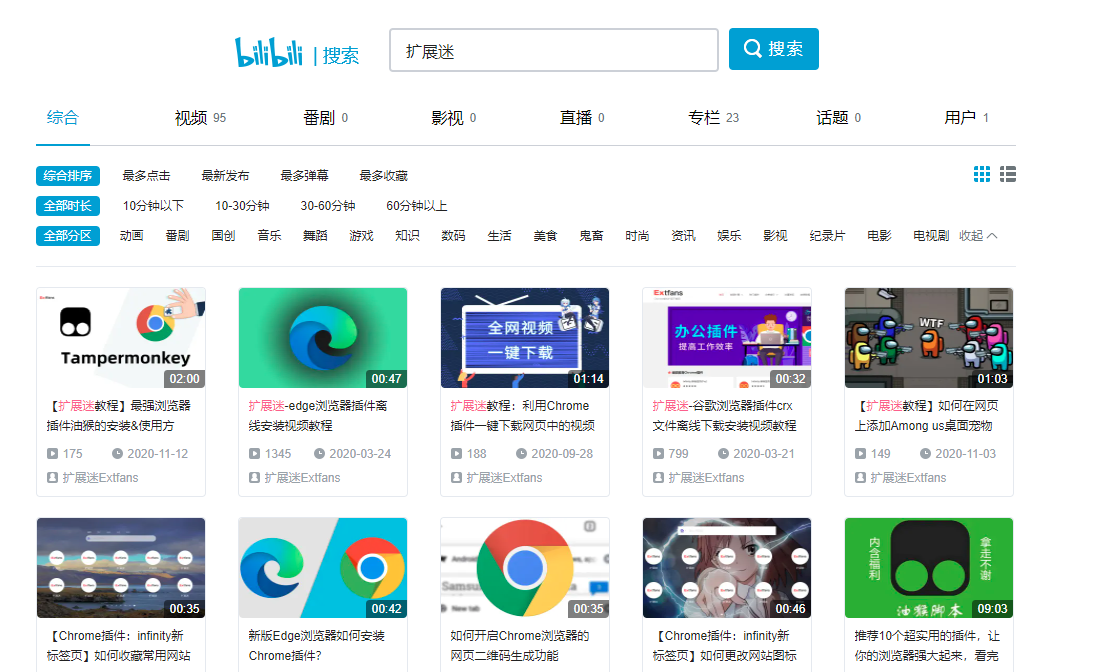Image resolution: width=1101 pixels, height=672 pixels.
Task: Switch to the 用户 1 tab
Action: tap(967, 118)
